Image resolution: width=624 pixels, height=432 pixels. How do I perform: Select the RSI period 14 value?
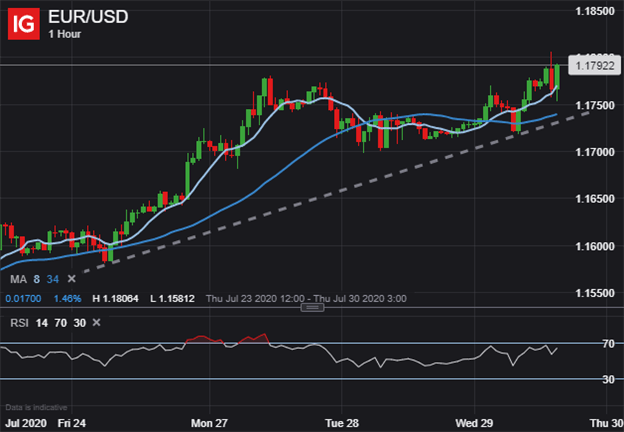click(x=41, y=323)
